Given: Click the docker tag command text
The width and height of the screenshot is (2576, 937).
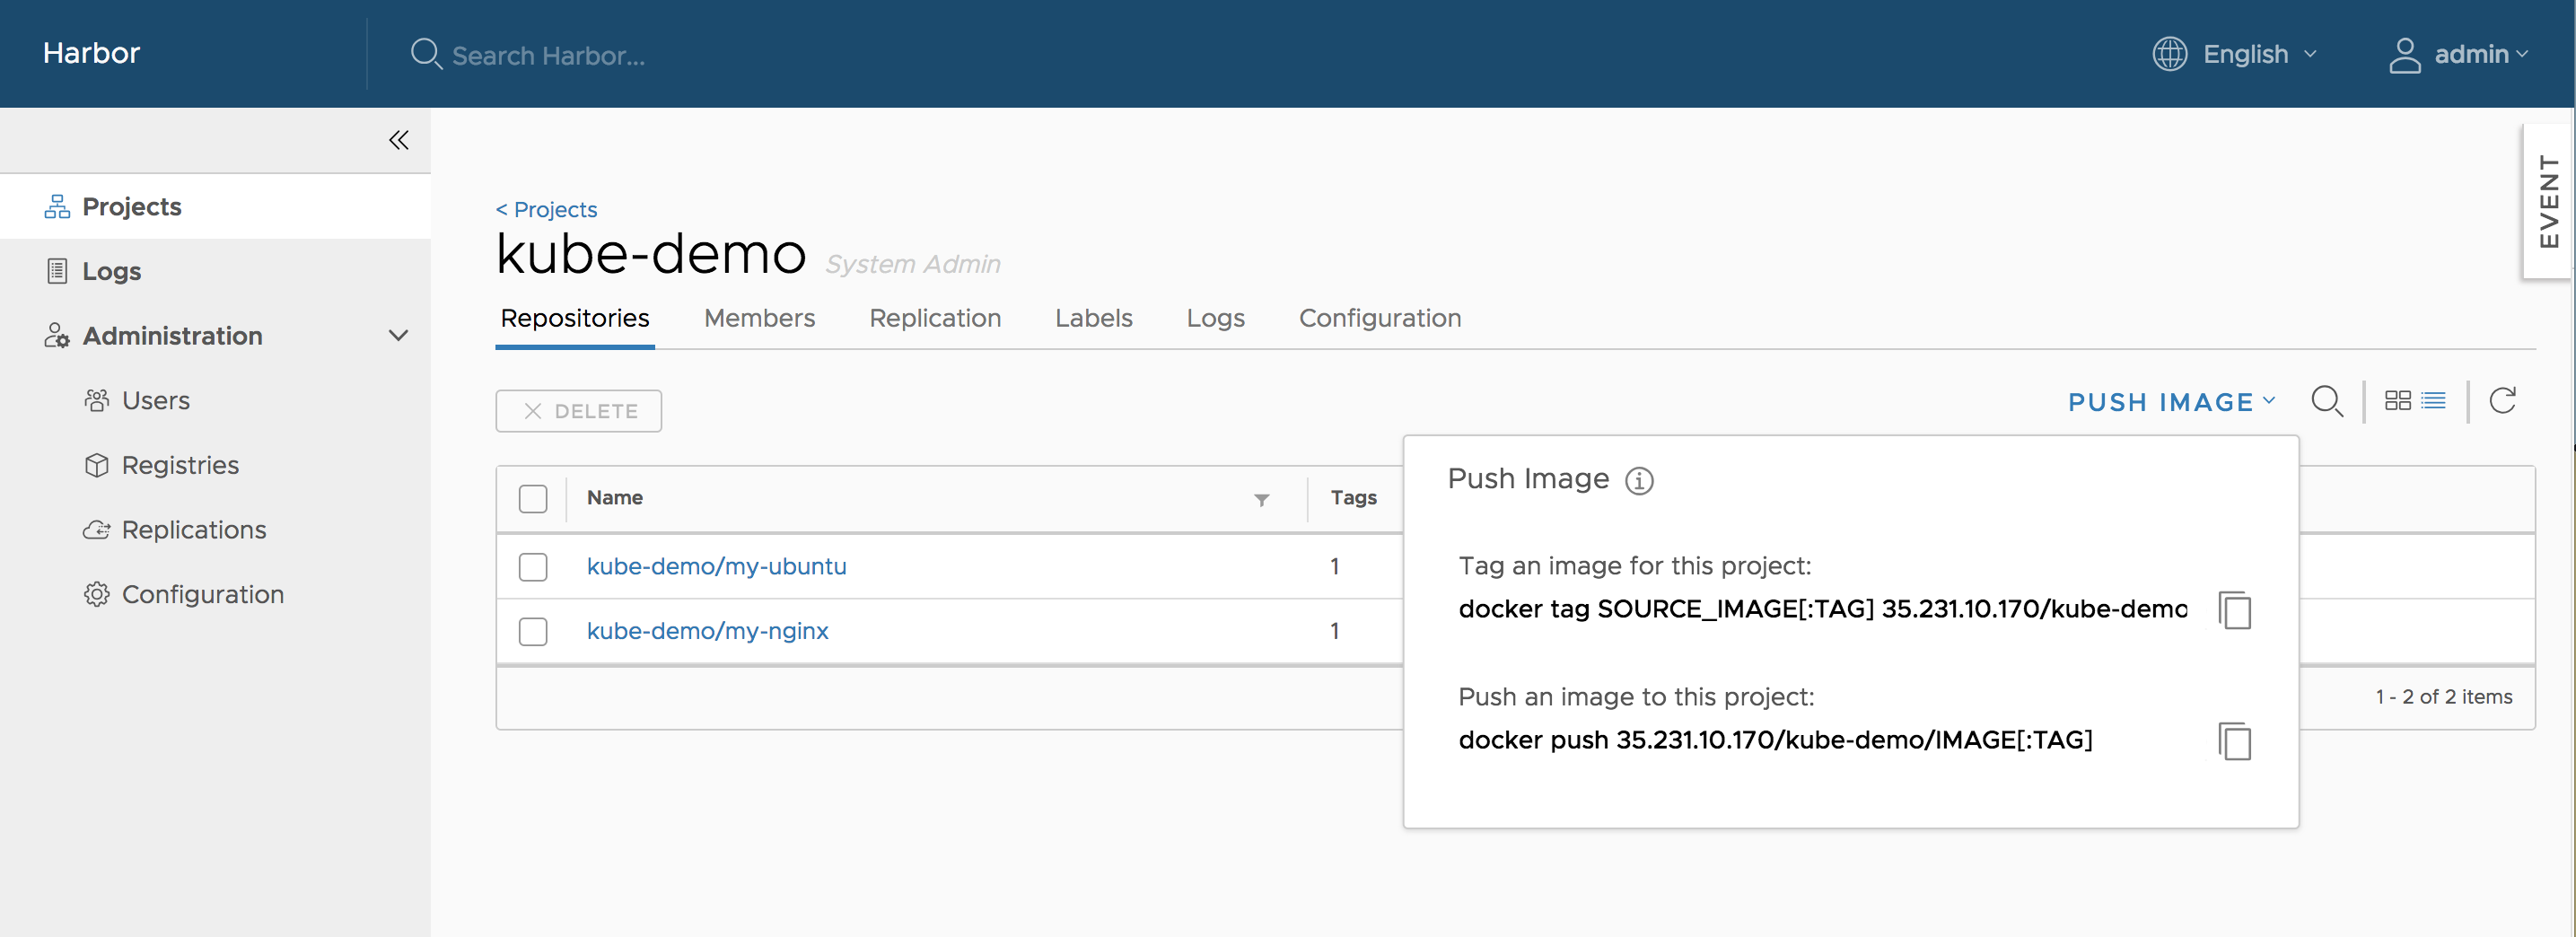Looking at the screenshot, I should tap(1822, 609).
